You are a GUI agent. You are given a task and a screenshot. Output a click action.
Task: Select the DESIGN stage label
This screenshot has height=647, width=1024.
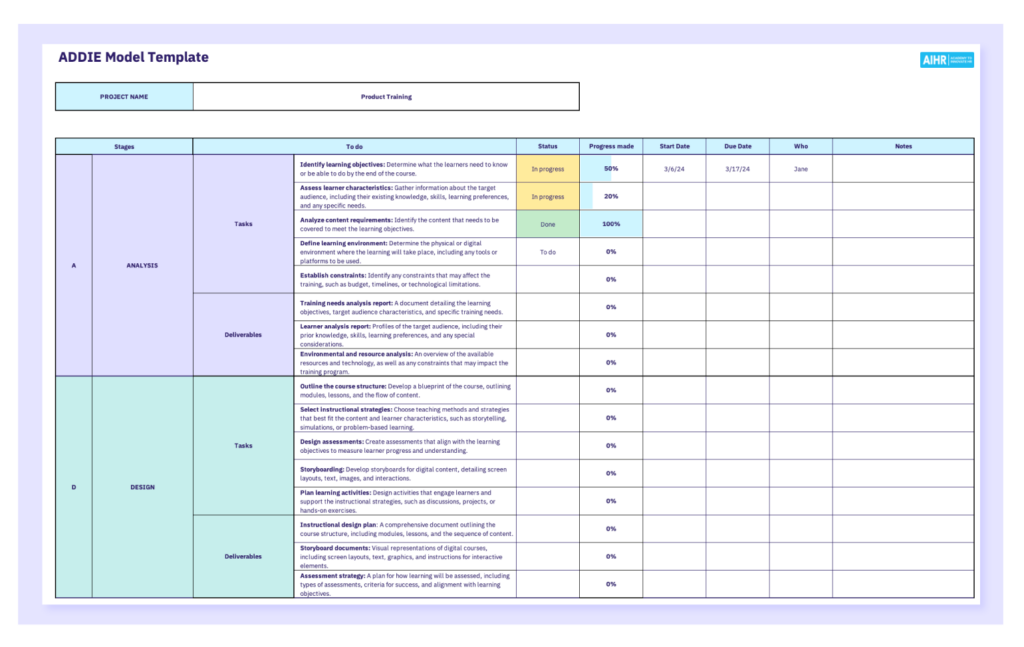click(140, 487)
